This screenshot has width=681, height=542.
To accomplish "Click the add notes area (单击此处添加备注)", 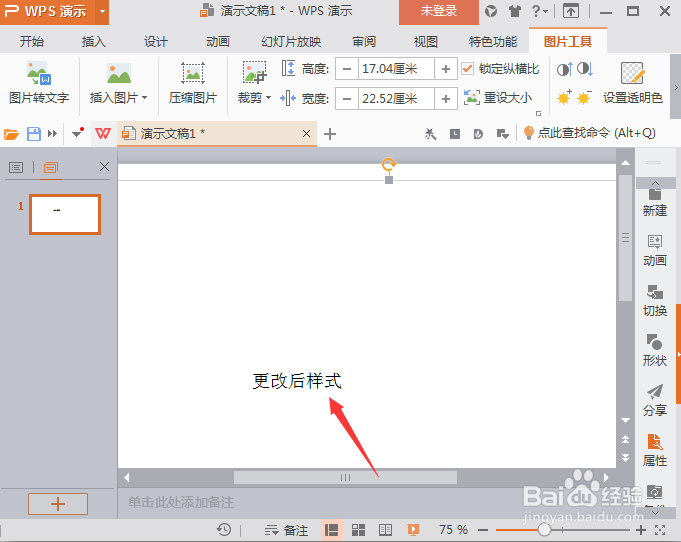I will click(x=181, y=502).
